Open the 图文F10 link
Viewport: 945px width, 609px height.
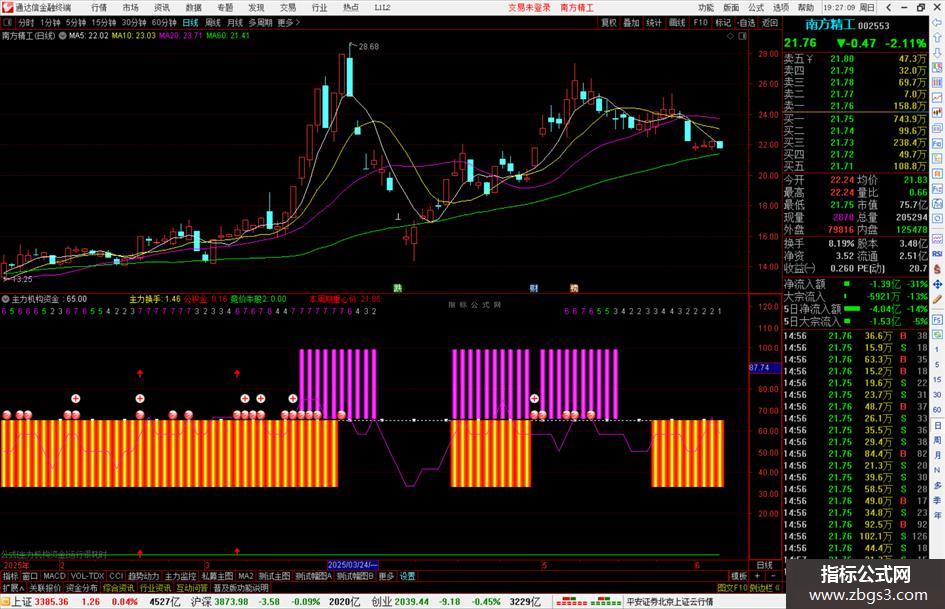(x=732, y=588)
